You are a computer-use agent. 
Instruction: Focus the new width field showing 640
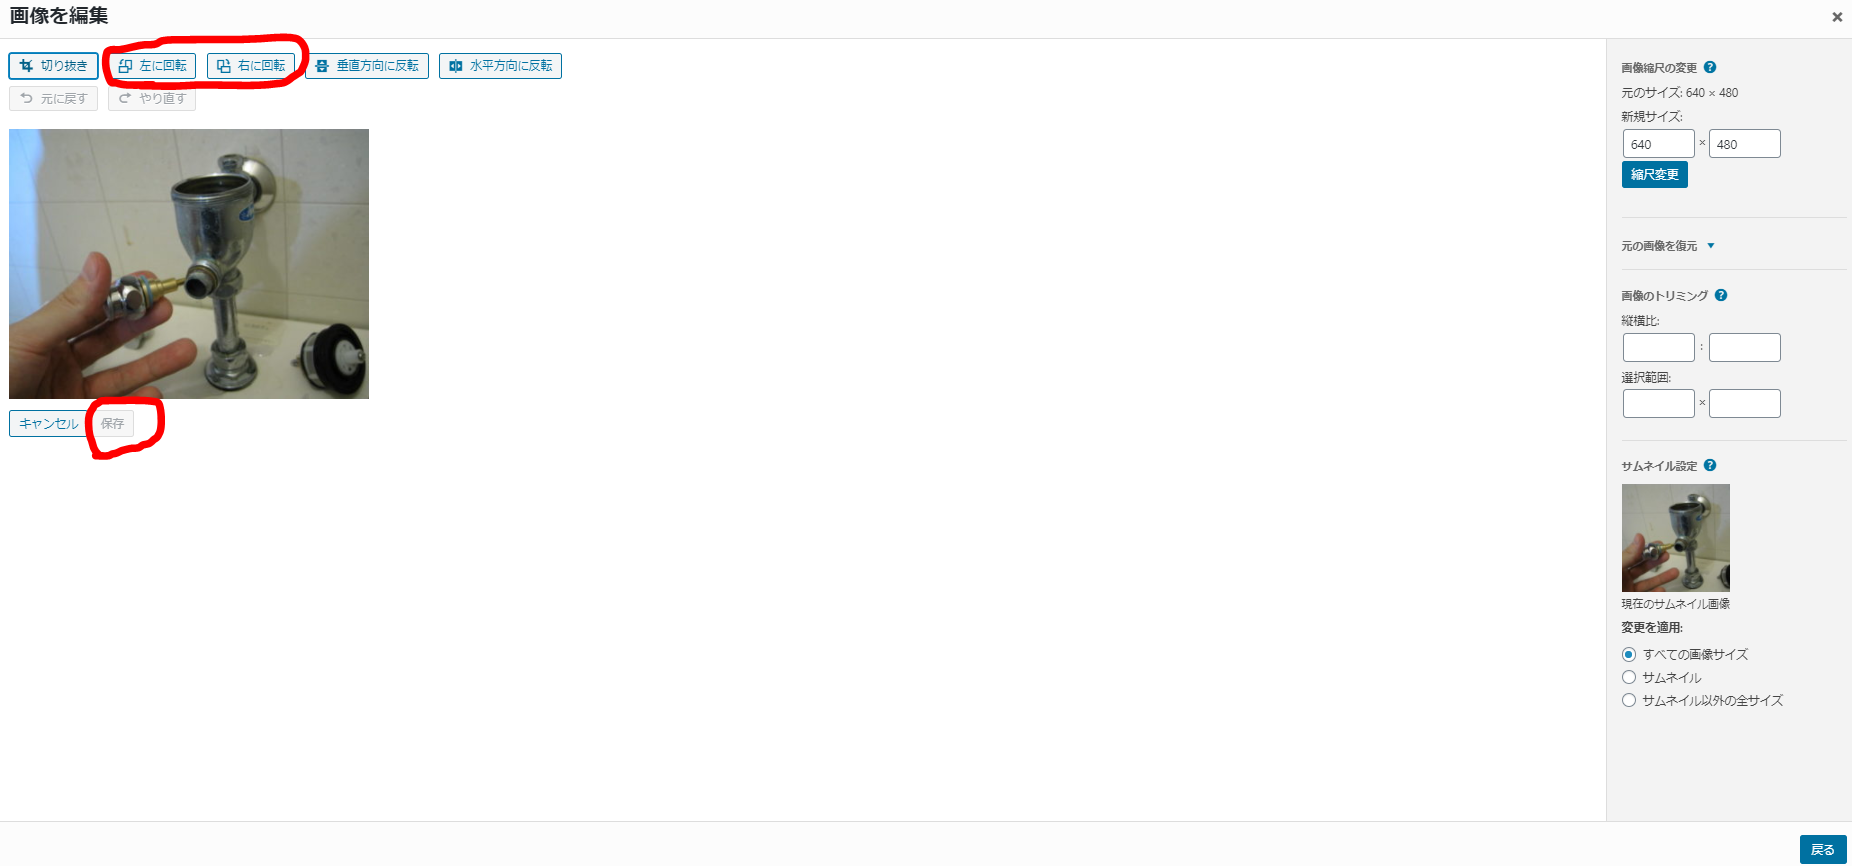tap(1658, 144)
